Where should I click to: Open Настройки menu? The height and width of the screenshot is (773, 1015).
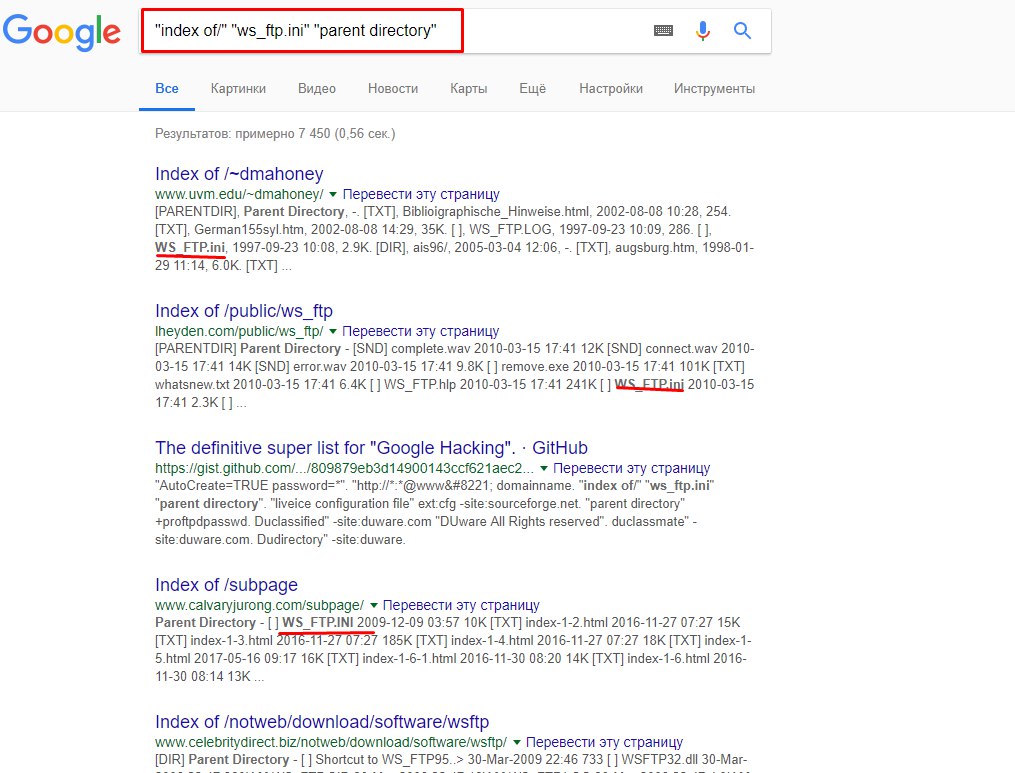(x=610, y=89)
